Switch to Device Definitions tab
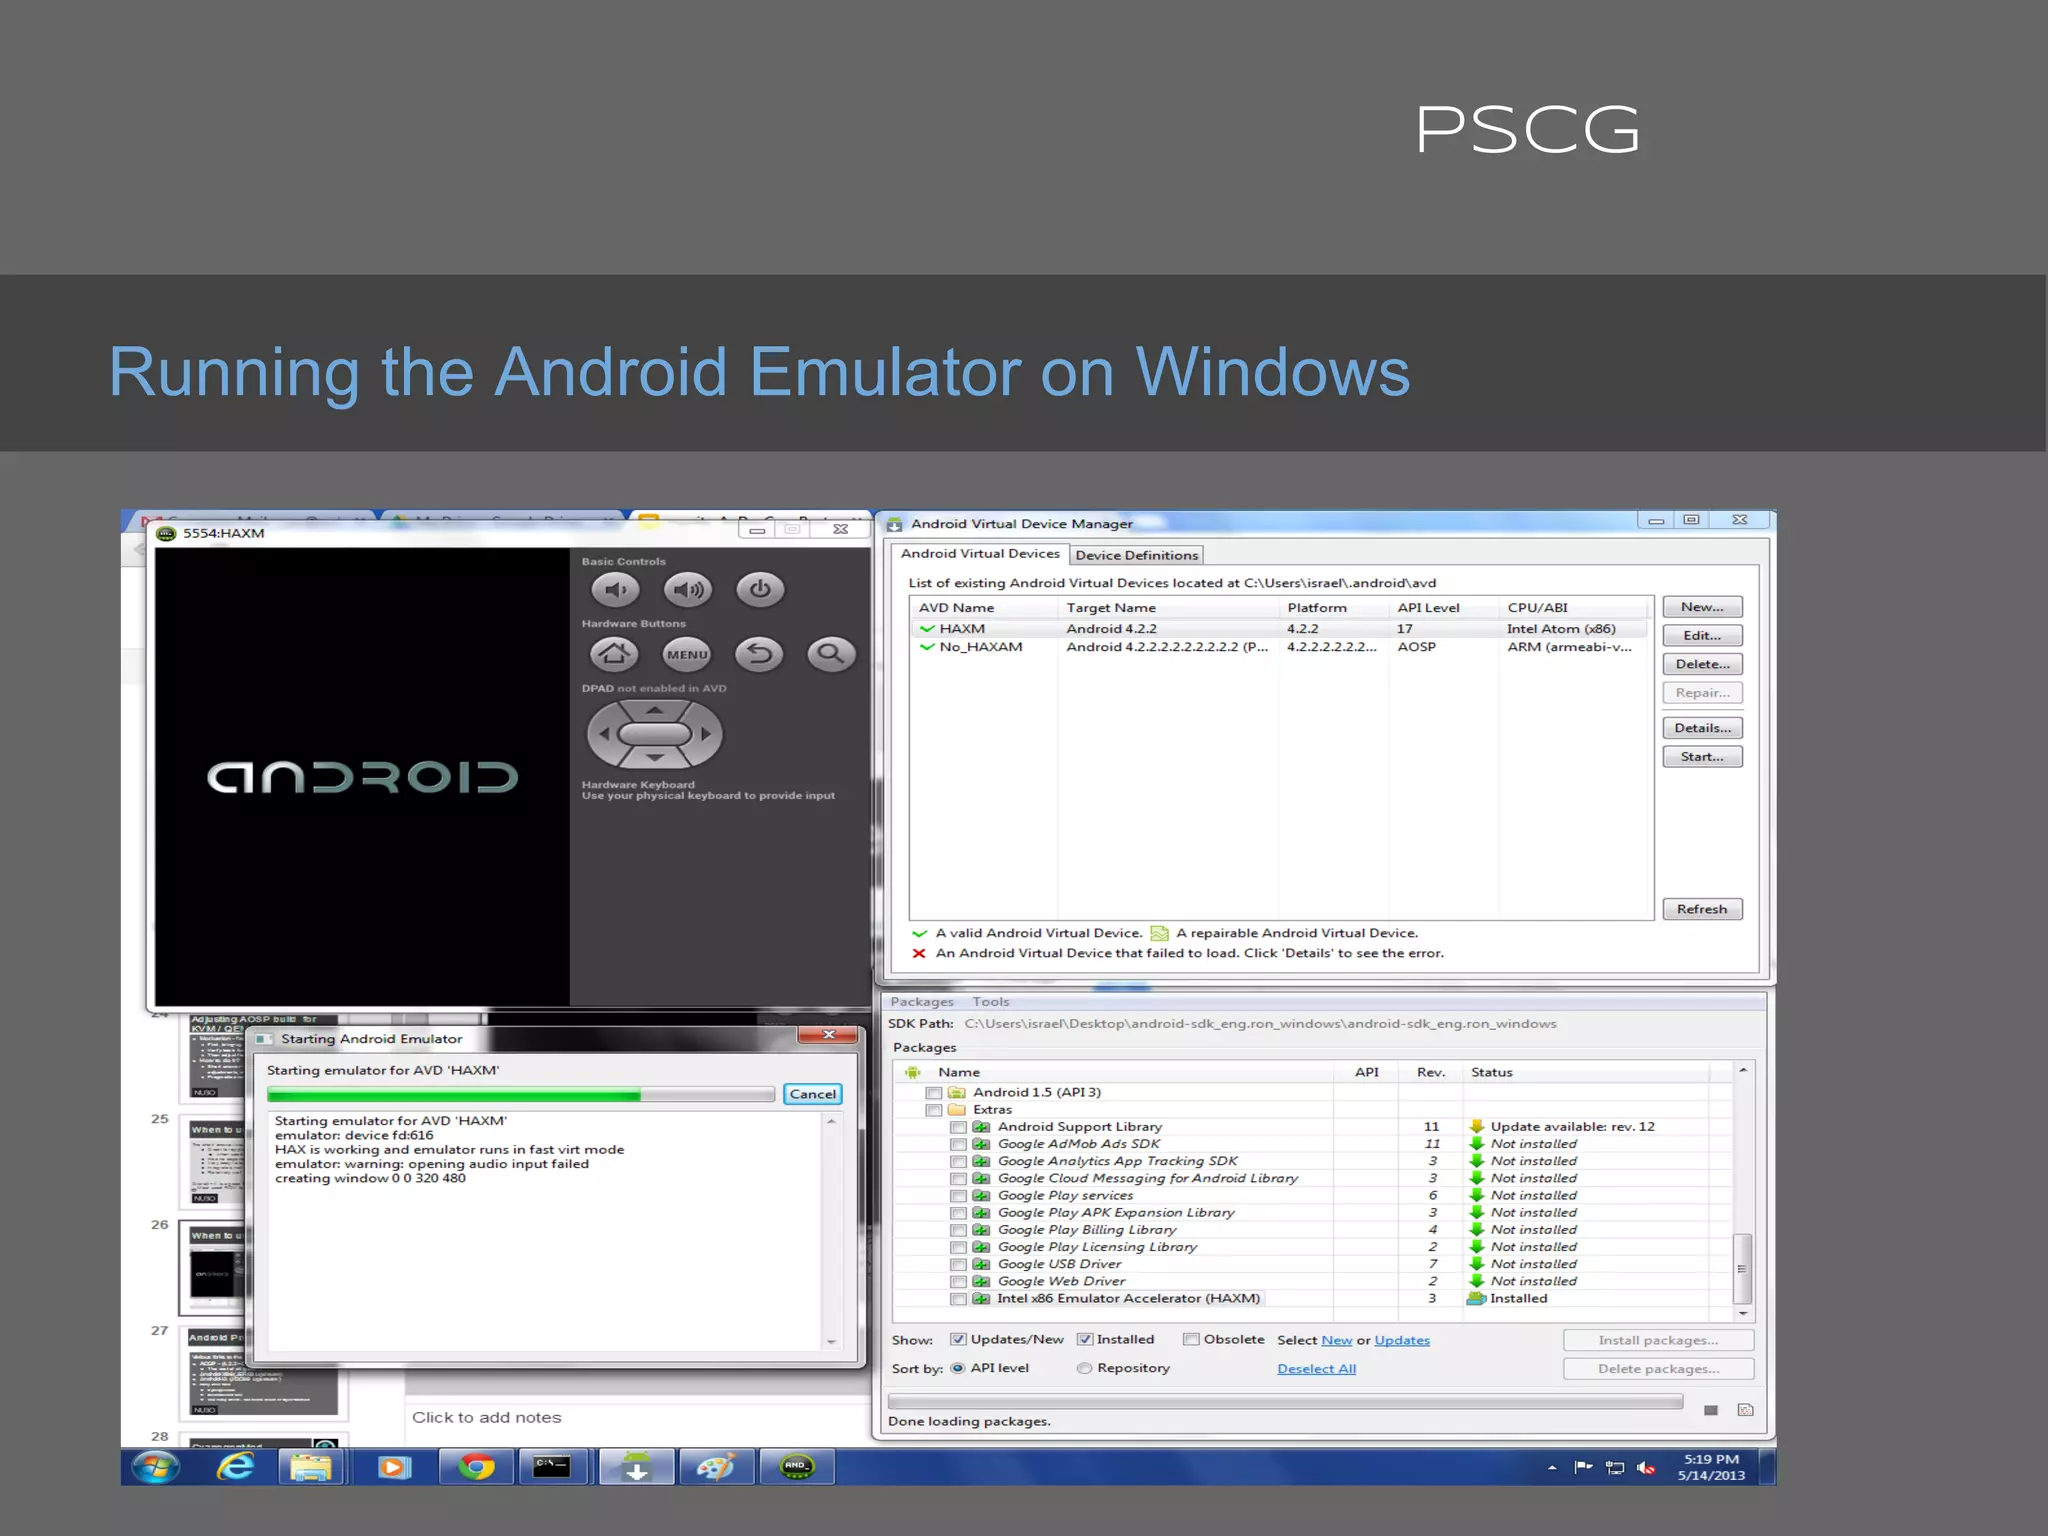The width and height of the screenshot is (2048, 1536). click(x=1136, y=555)
